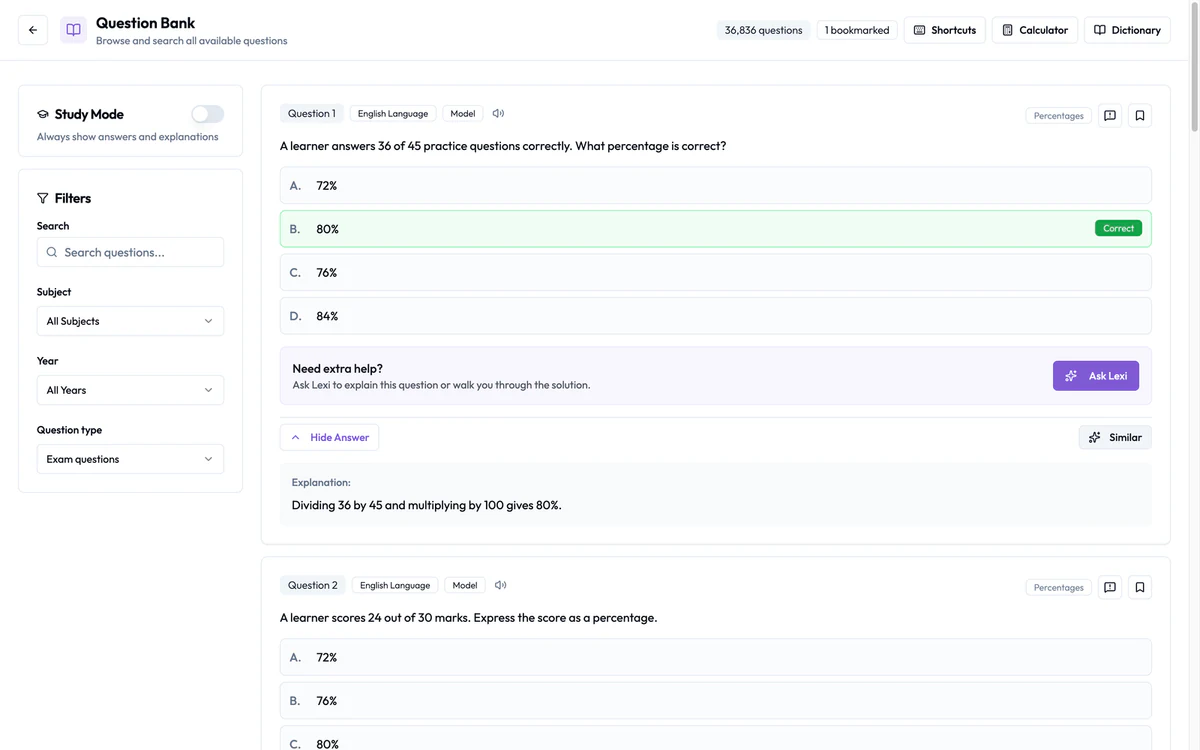Viewport: 1200px width, 750px height.
Task: Open the Dictionary tool
Action: 1127,30
